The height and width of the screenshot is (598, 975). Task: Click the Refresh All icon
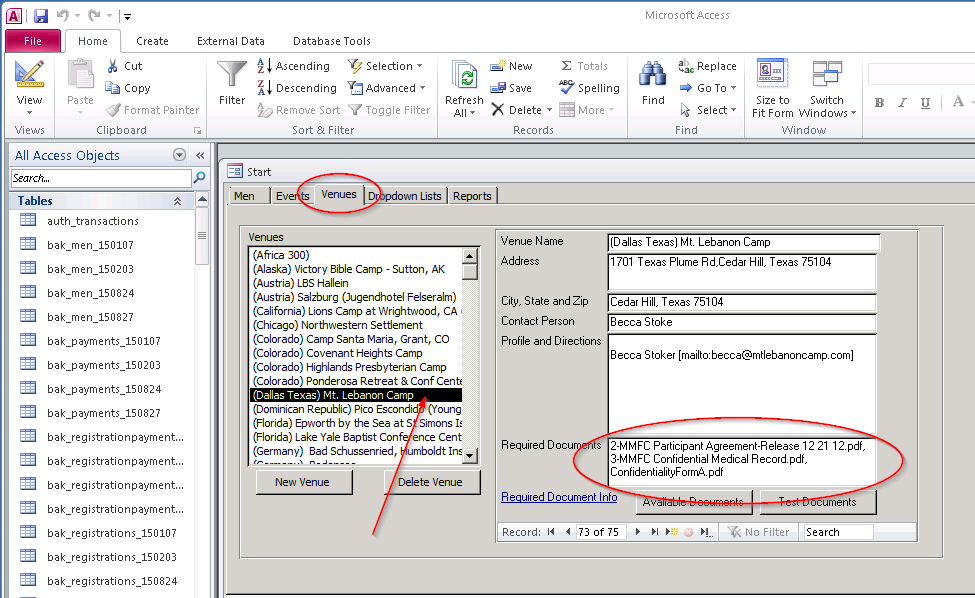click(x=464, y=77)
